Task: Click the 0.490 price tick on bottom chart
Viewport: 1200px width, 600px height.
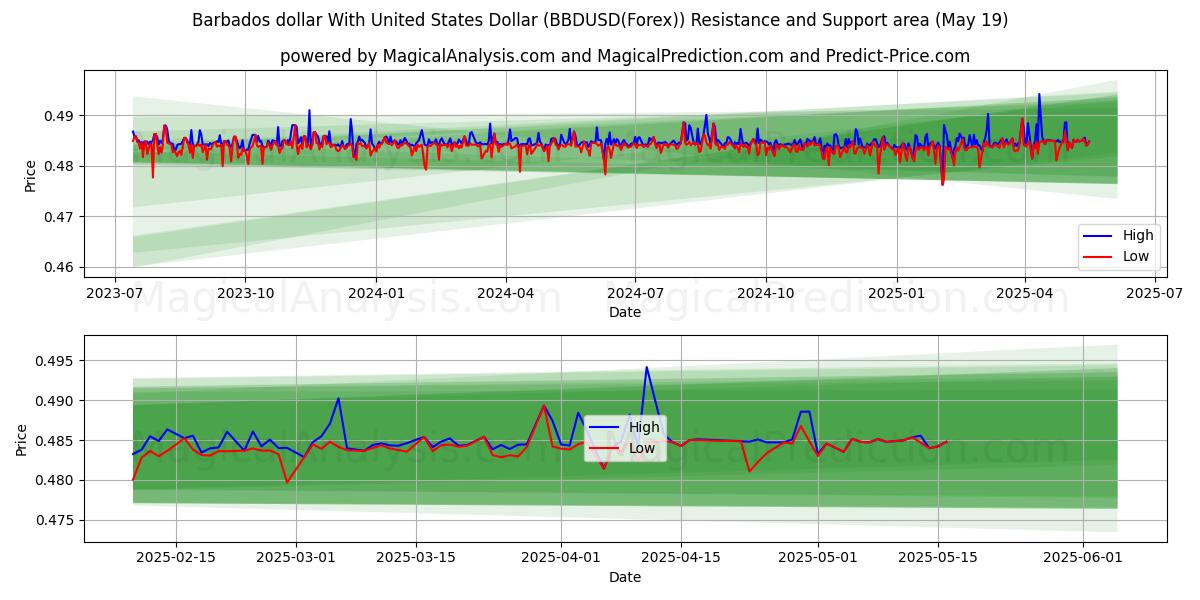Action: (57, 401)
